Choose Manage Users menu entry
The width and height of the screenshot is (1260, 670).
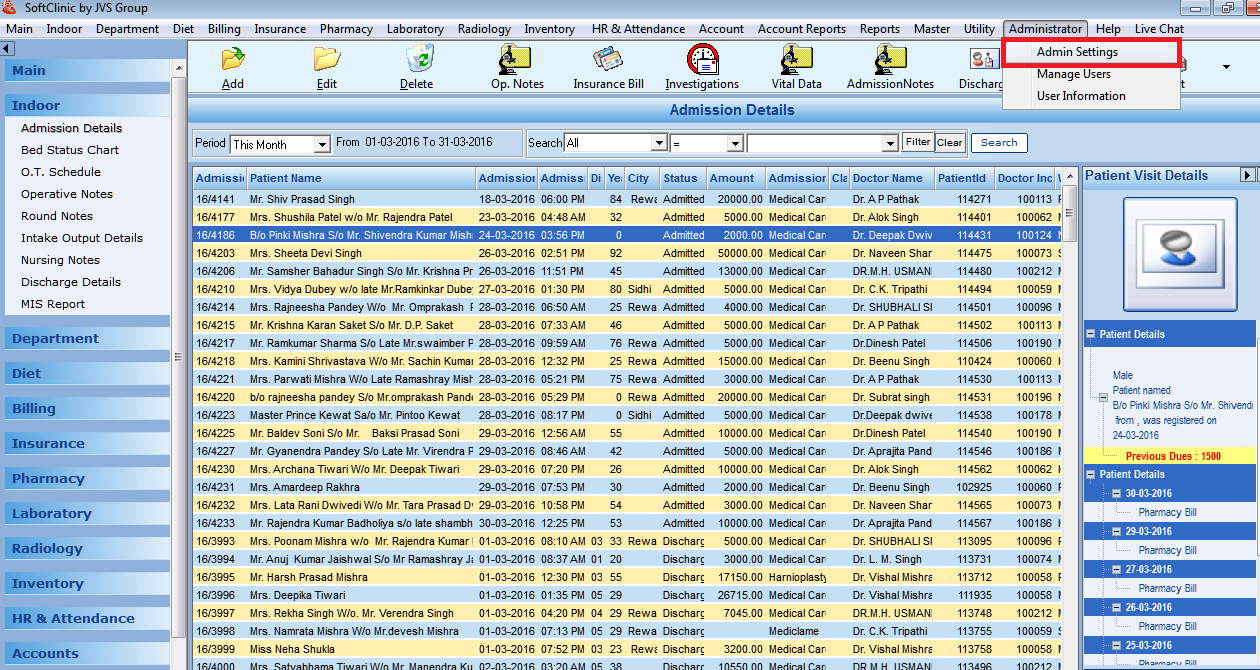coord(1073,74)
